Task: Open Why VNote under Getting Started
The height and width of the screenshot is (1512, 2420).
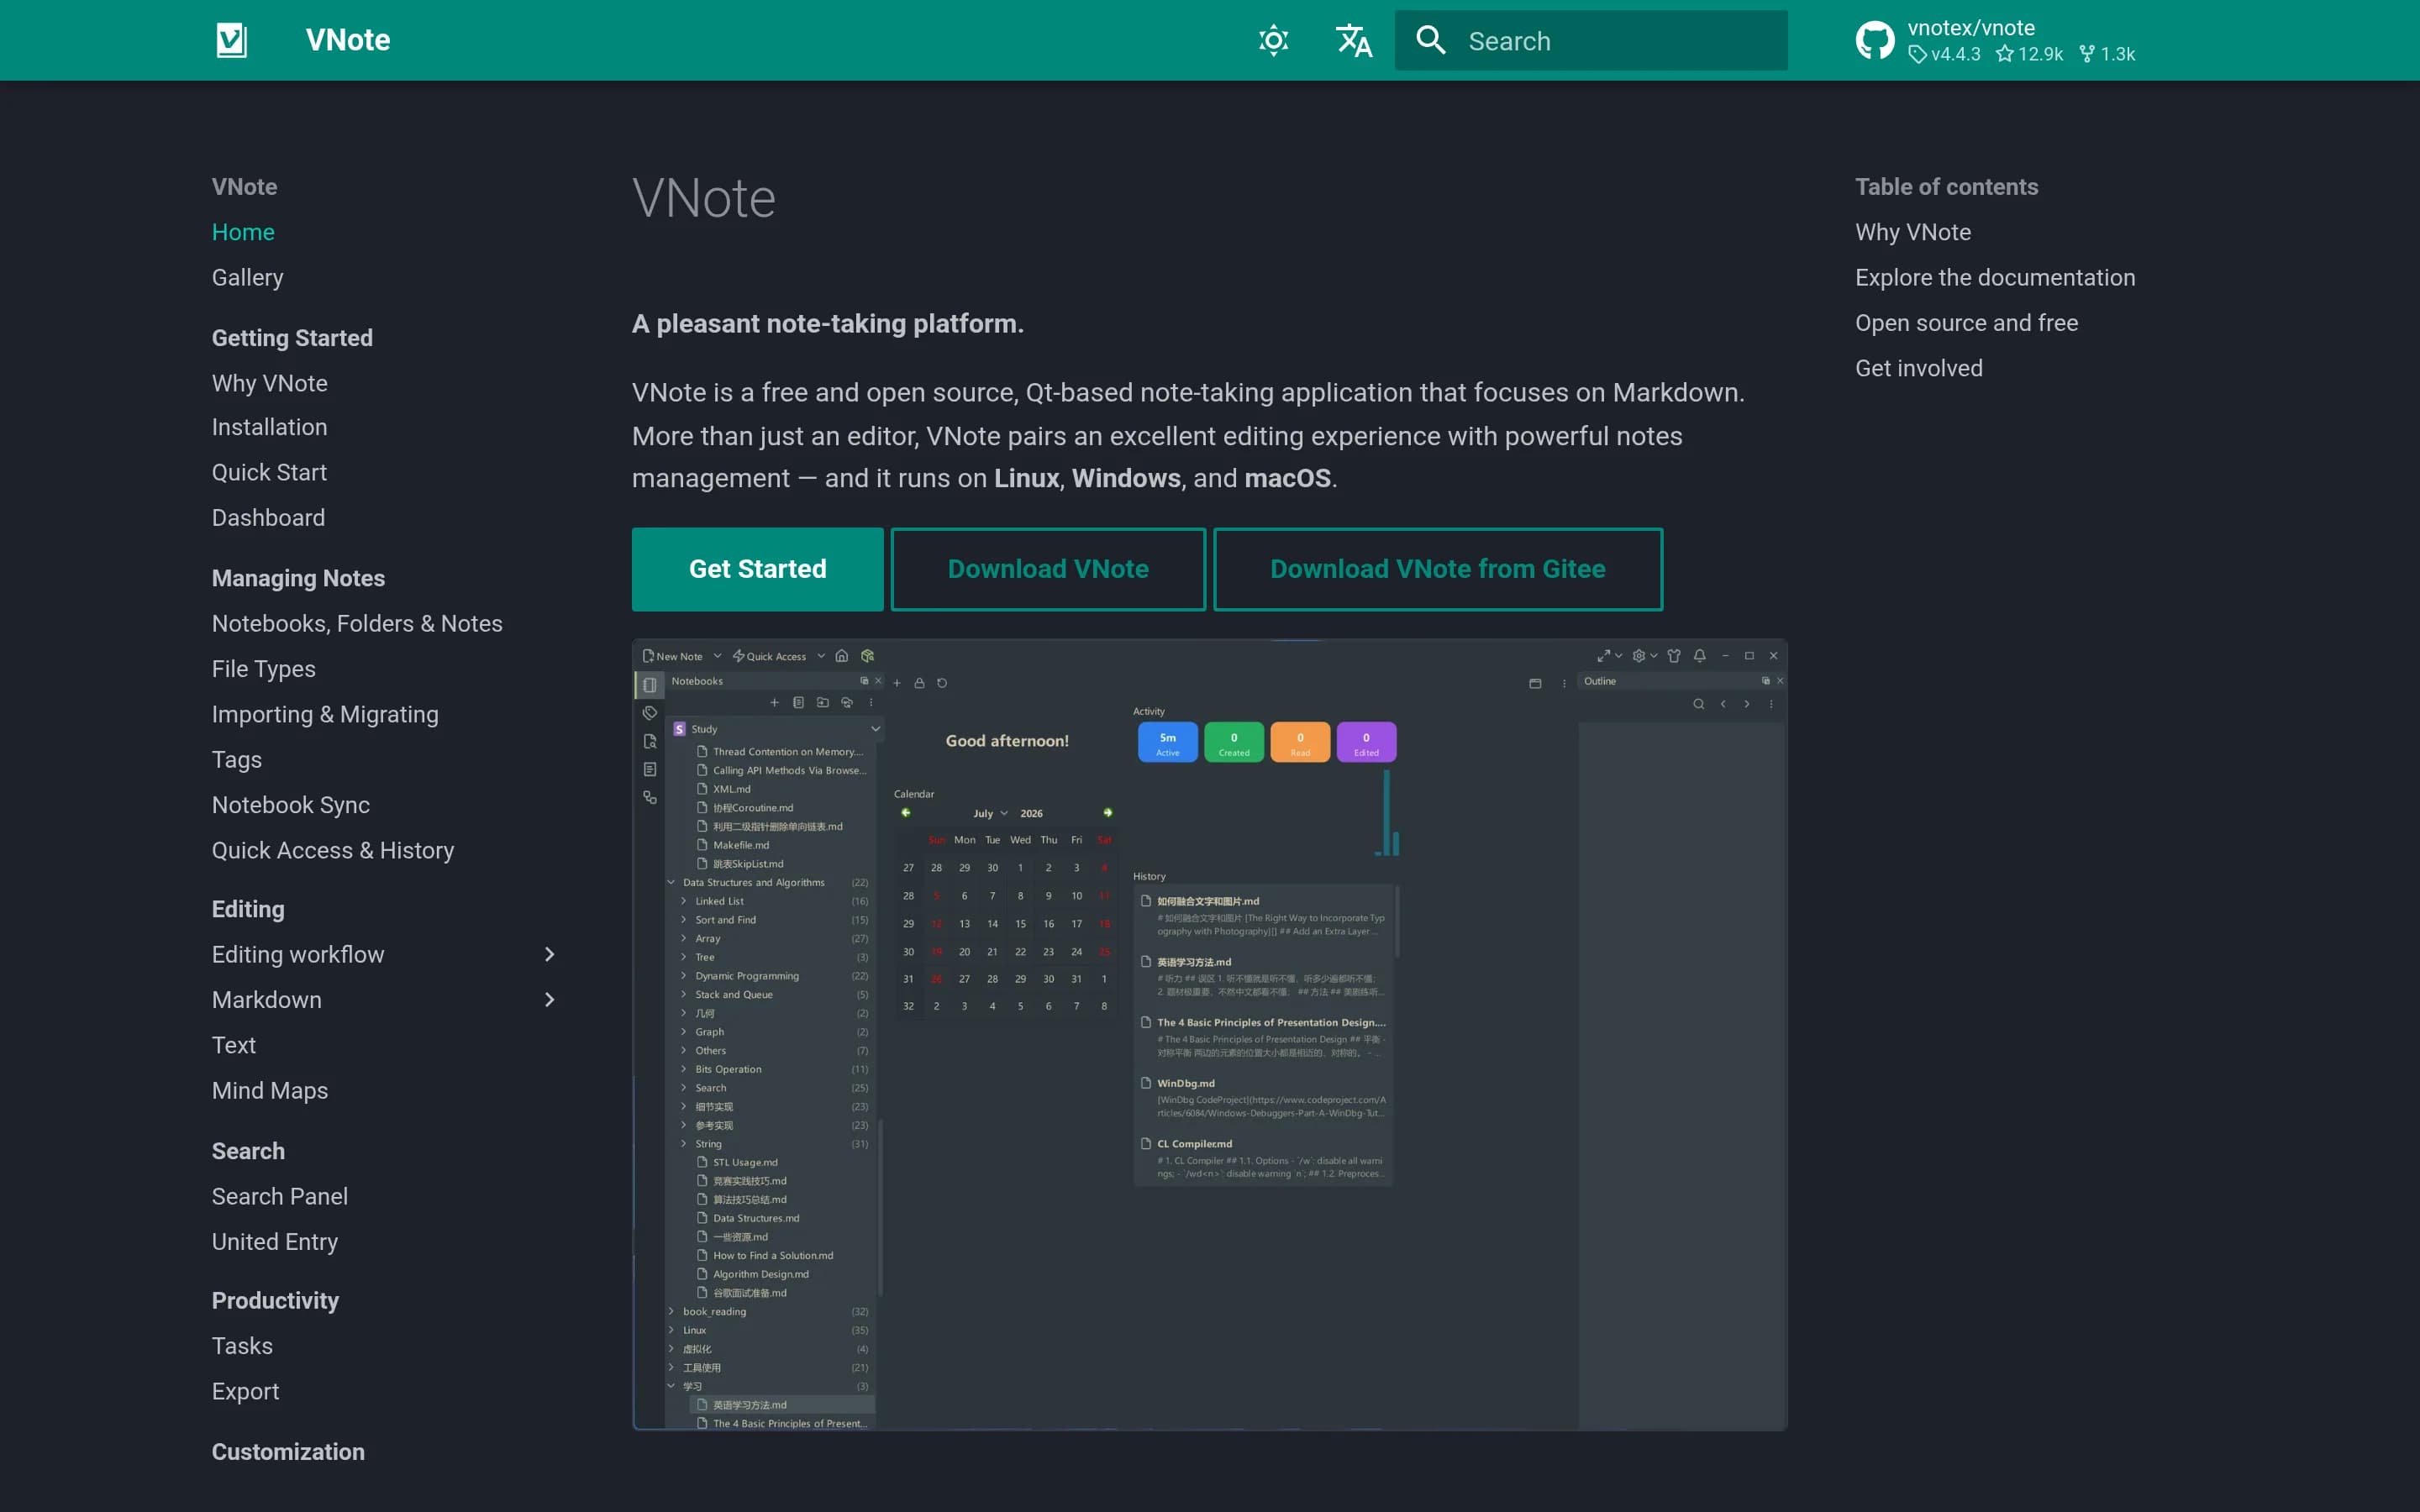Action: point(269,383)
